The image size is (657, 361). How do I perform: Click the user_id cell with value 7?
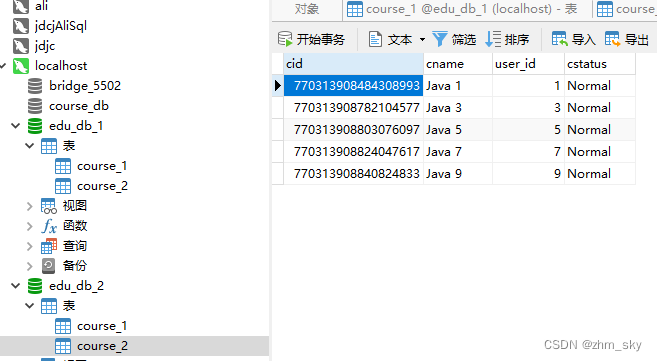pyautogui.click(x=528, y=152)
